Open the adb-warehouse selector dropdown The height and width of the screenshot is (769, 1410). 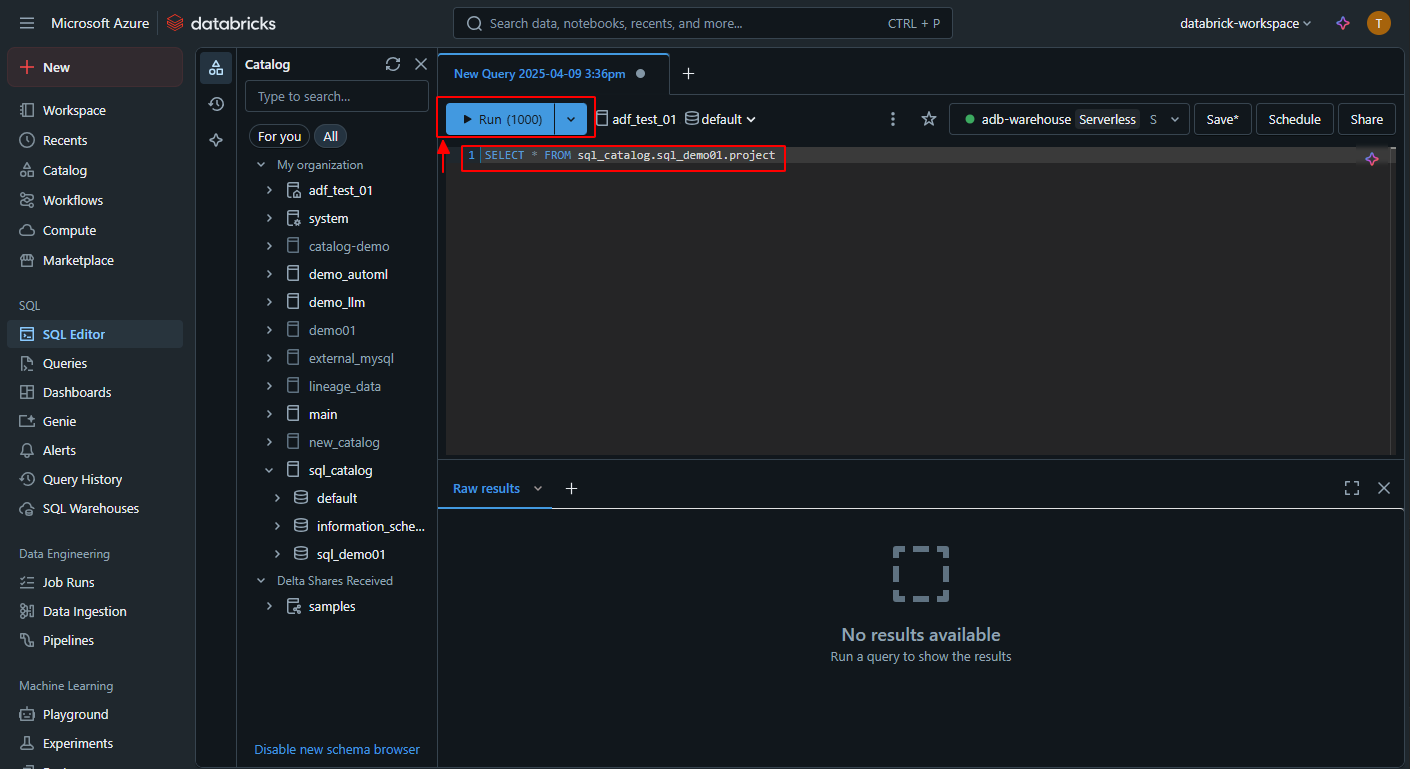1069,119
